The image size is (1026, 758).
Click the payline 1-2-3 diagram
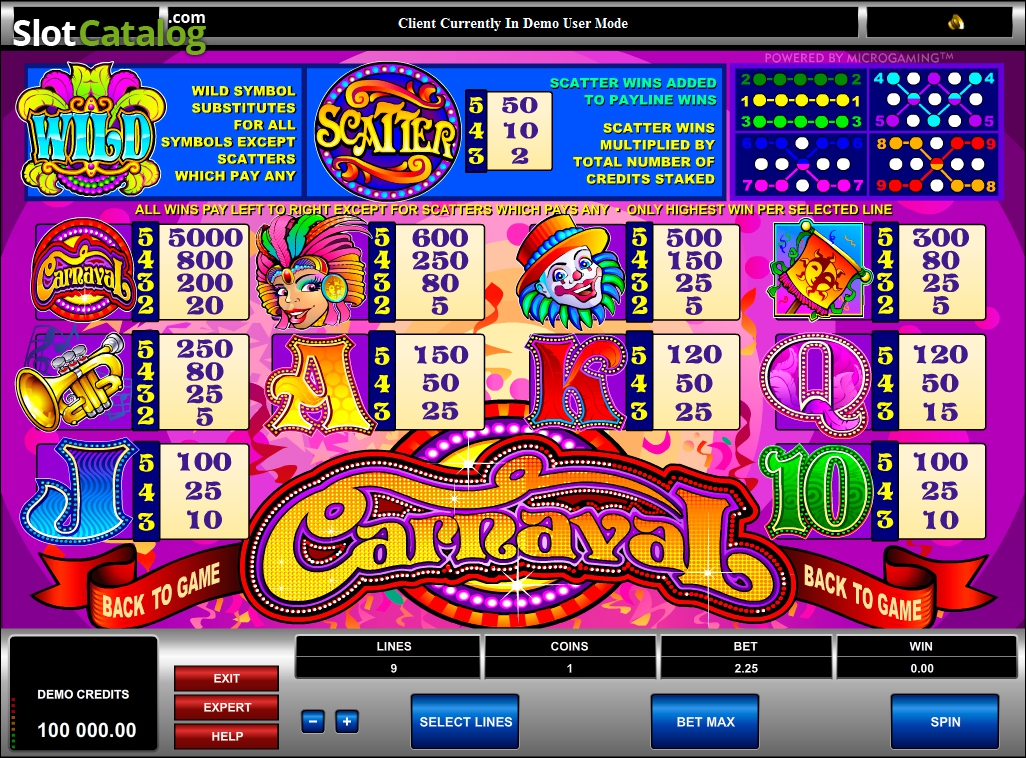click(801, 100)
